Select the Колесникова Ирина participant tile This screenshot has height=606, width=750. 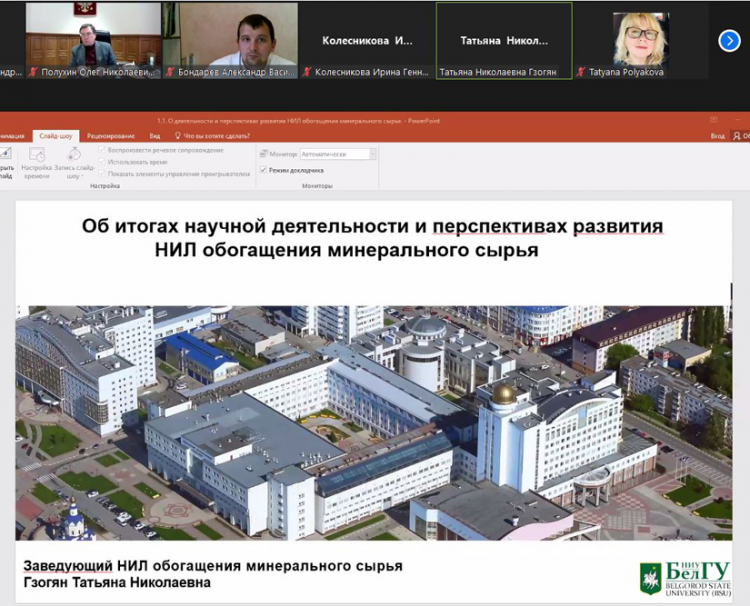(x=367, y=41)
